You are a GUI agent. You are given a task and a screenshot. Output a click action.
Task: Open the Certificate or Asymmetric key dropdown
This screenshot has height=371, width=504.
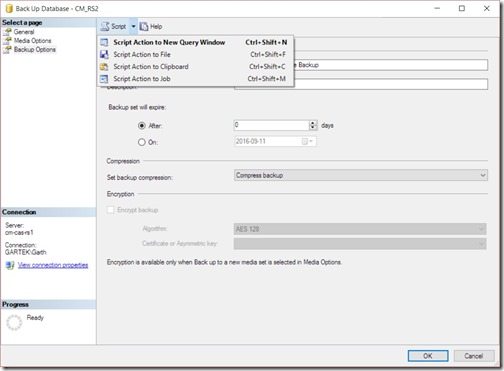360,244
